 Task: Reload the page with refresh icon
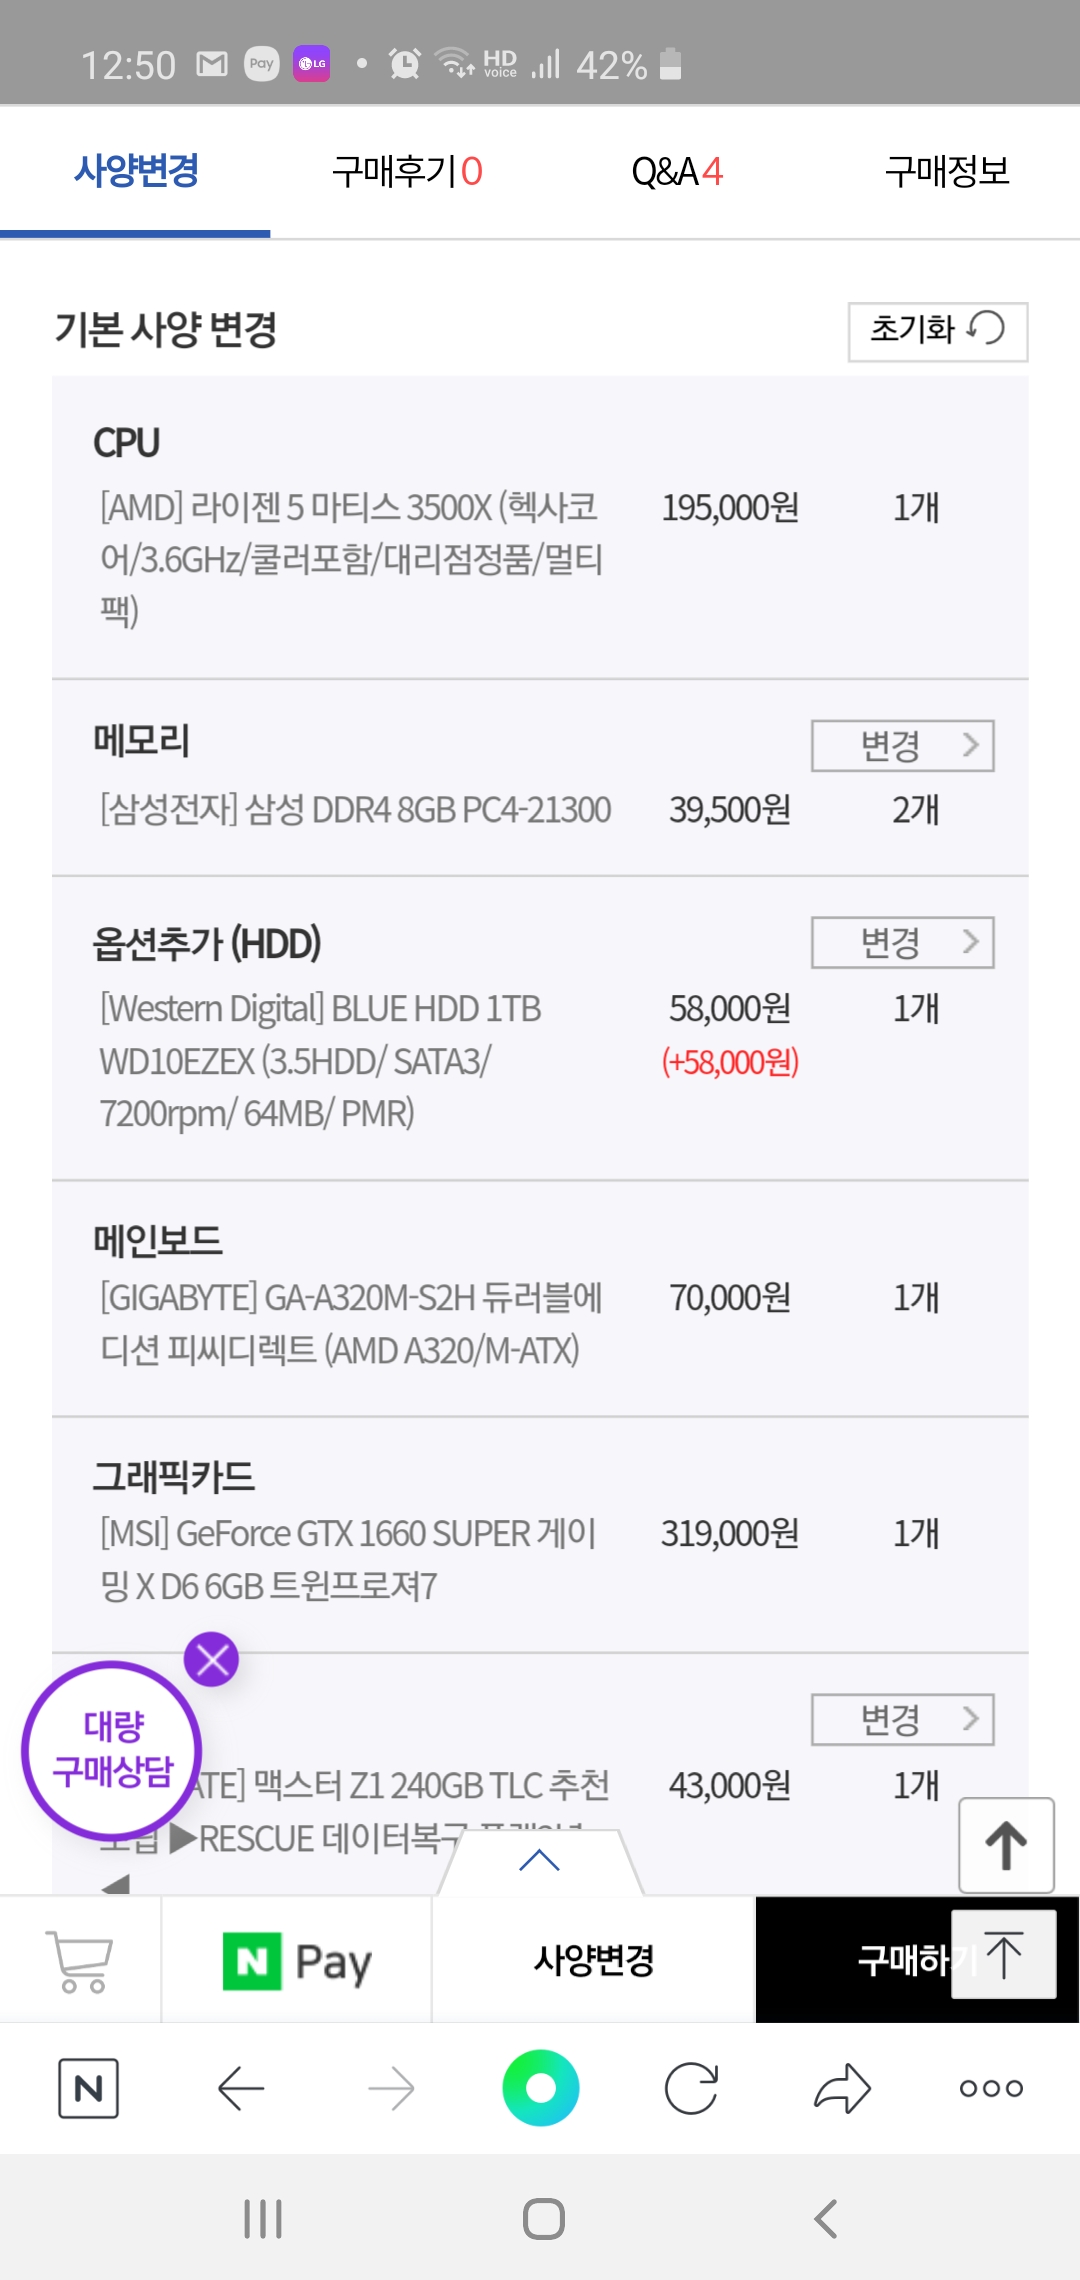click(691, 2088)
